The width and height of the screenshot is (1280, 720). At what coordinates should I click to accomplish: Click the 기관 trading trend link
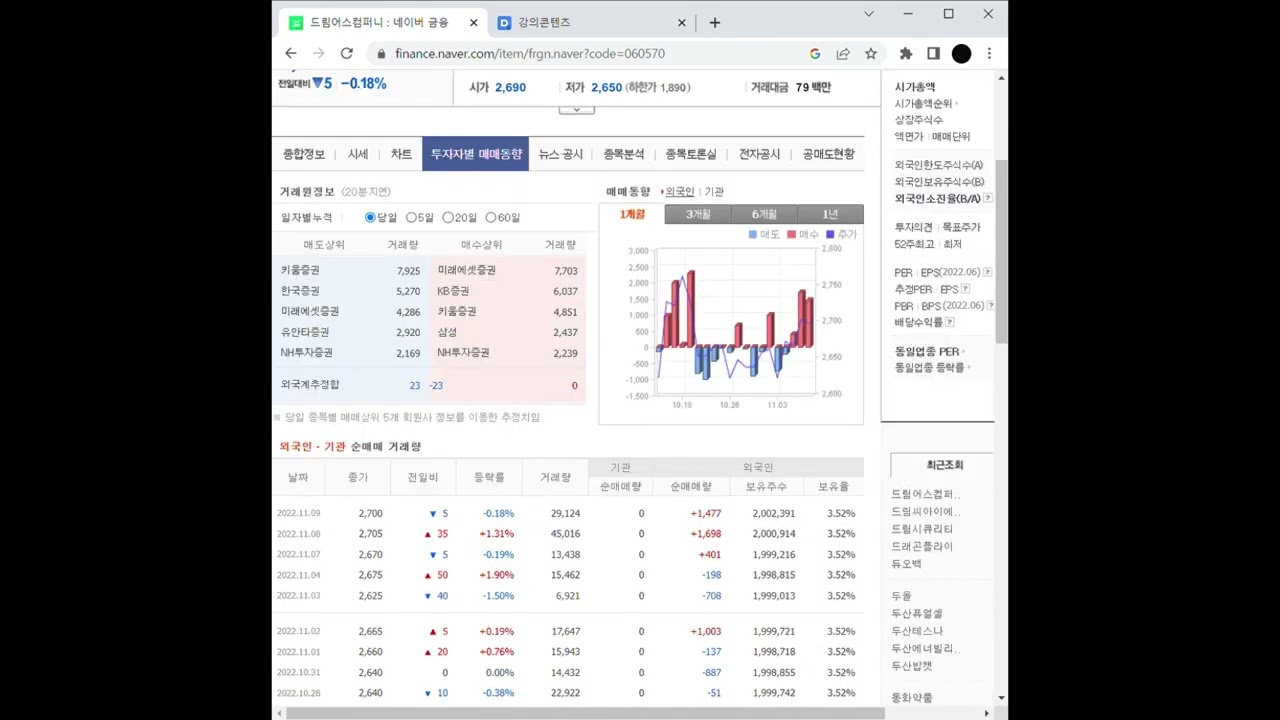coord(714,192)
